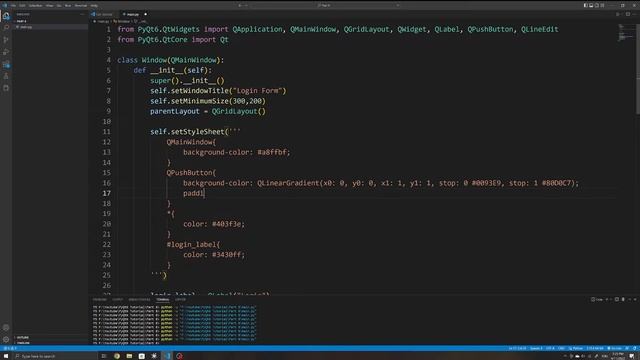Open Explorer panel more actions ellipsis
Viewport: 640px width, 360px height.
82,14
